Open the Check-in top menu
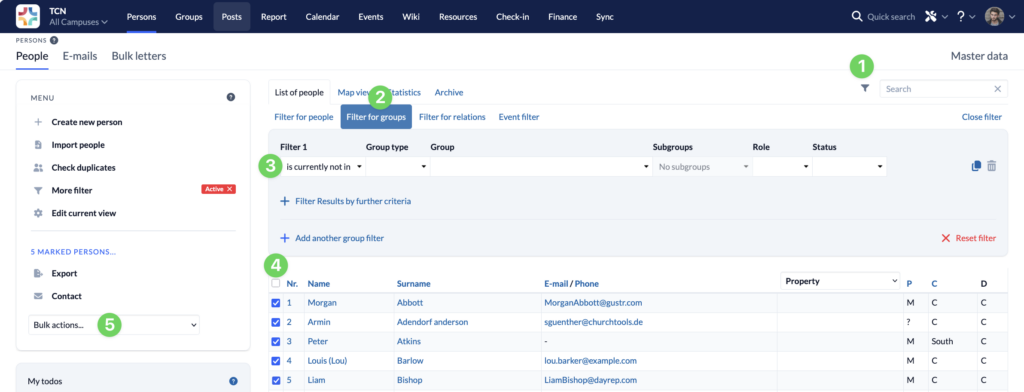Viewport: 1024px width, 392px height. (513, 17)
